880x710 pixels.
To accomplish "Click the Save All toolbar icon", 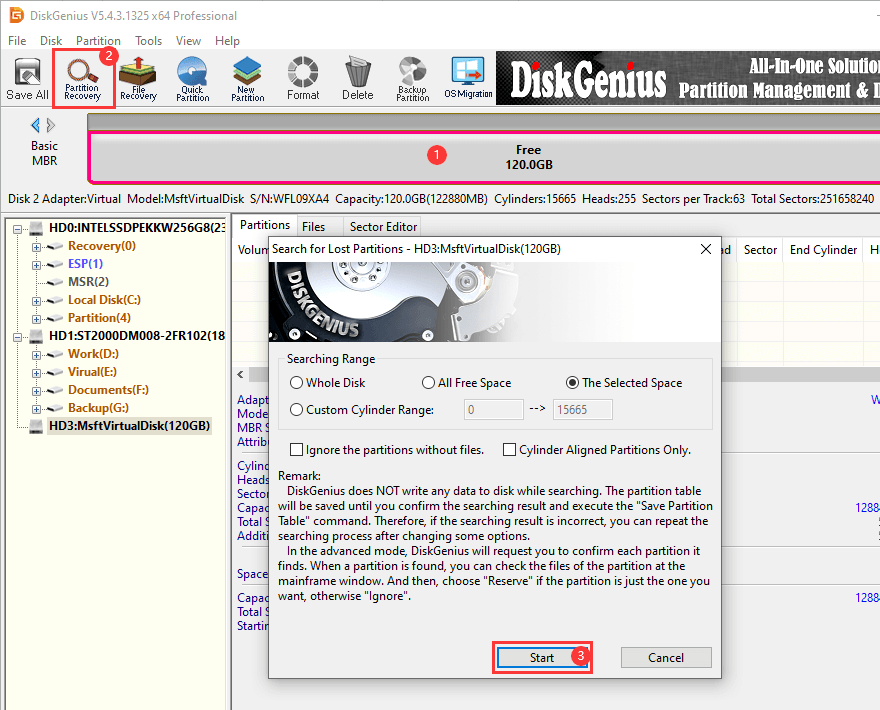I will pos(27,80).
